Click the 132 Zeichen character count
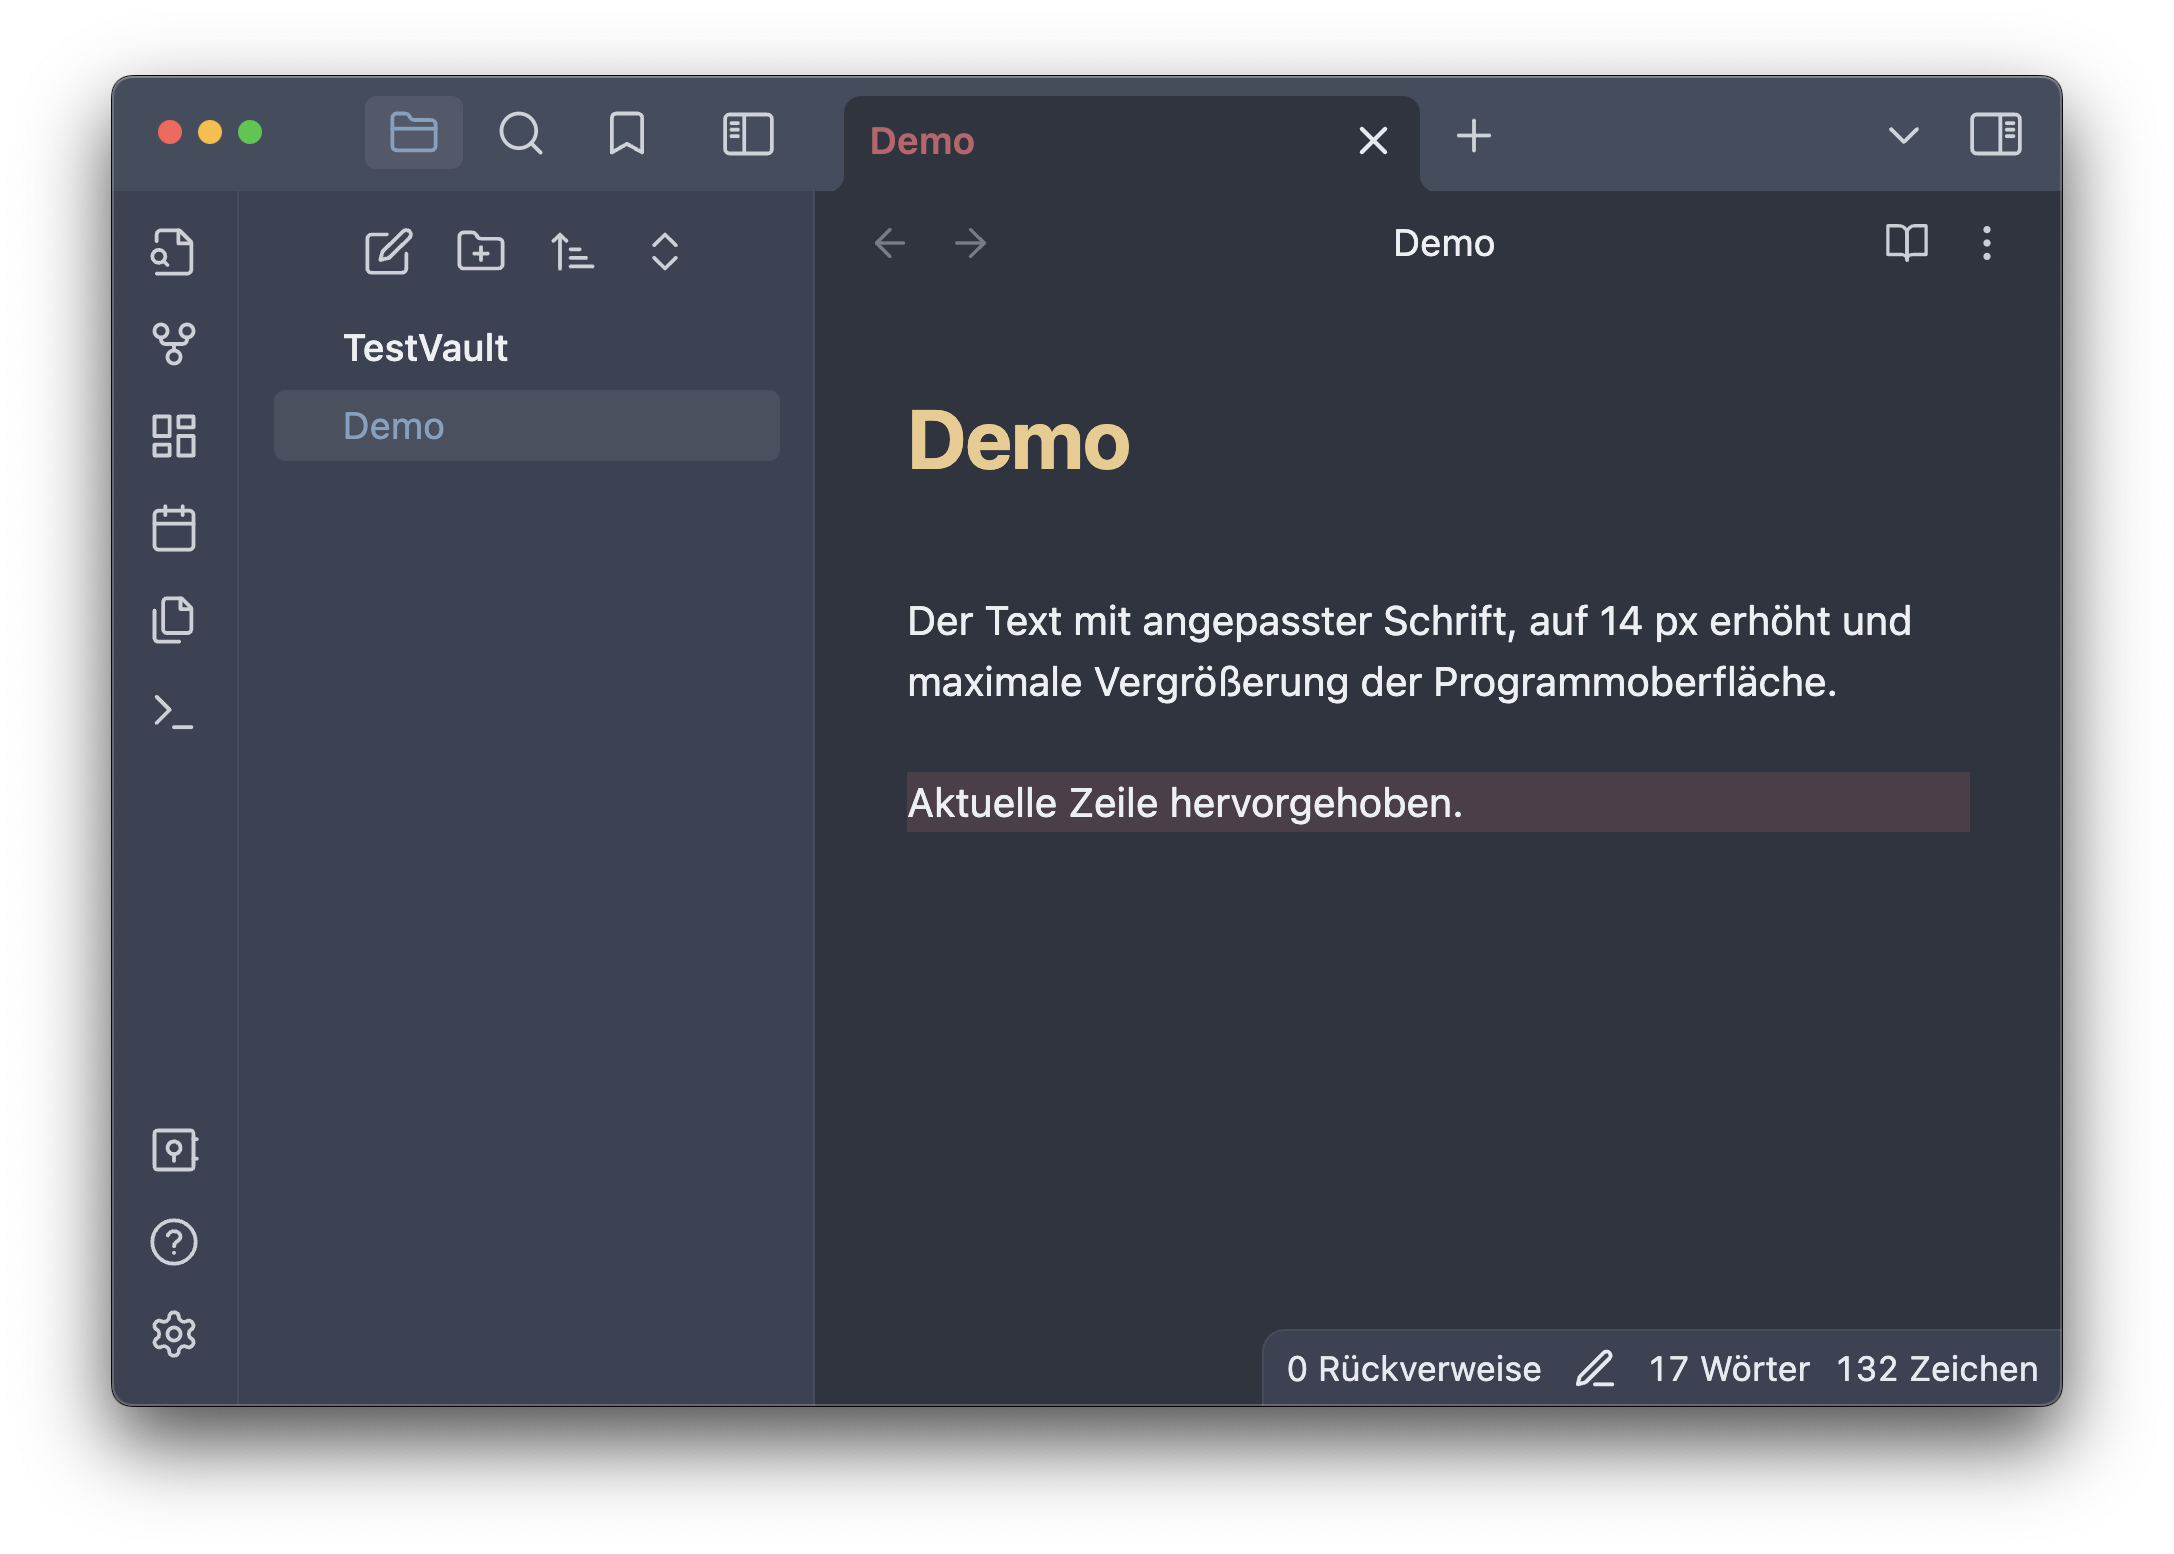The width and height of the screenshot is (2174, 1554). [x=1937, y=1369]
